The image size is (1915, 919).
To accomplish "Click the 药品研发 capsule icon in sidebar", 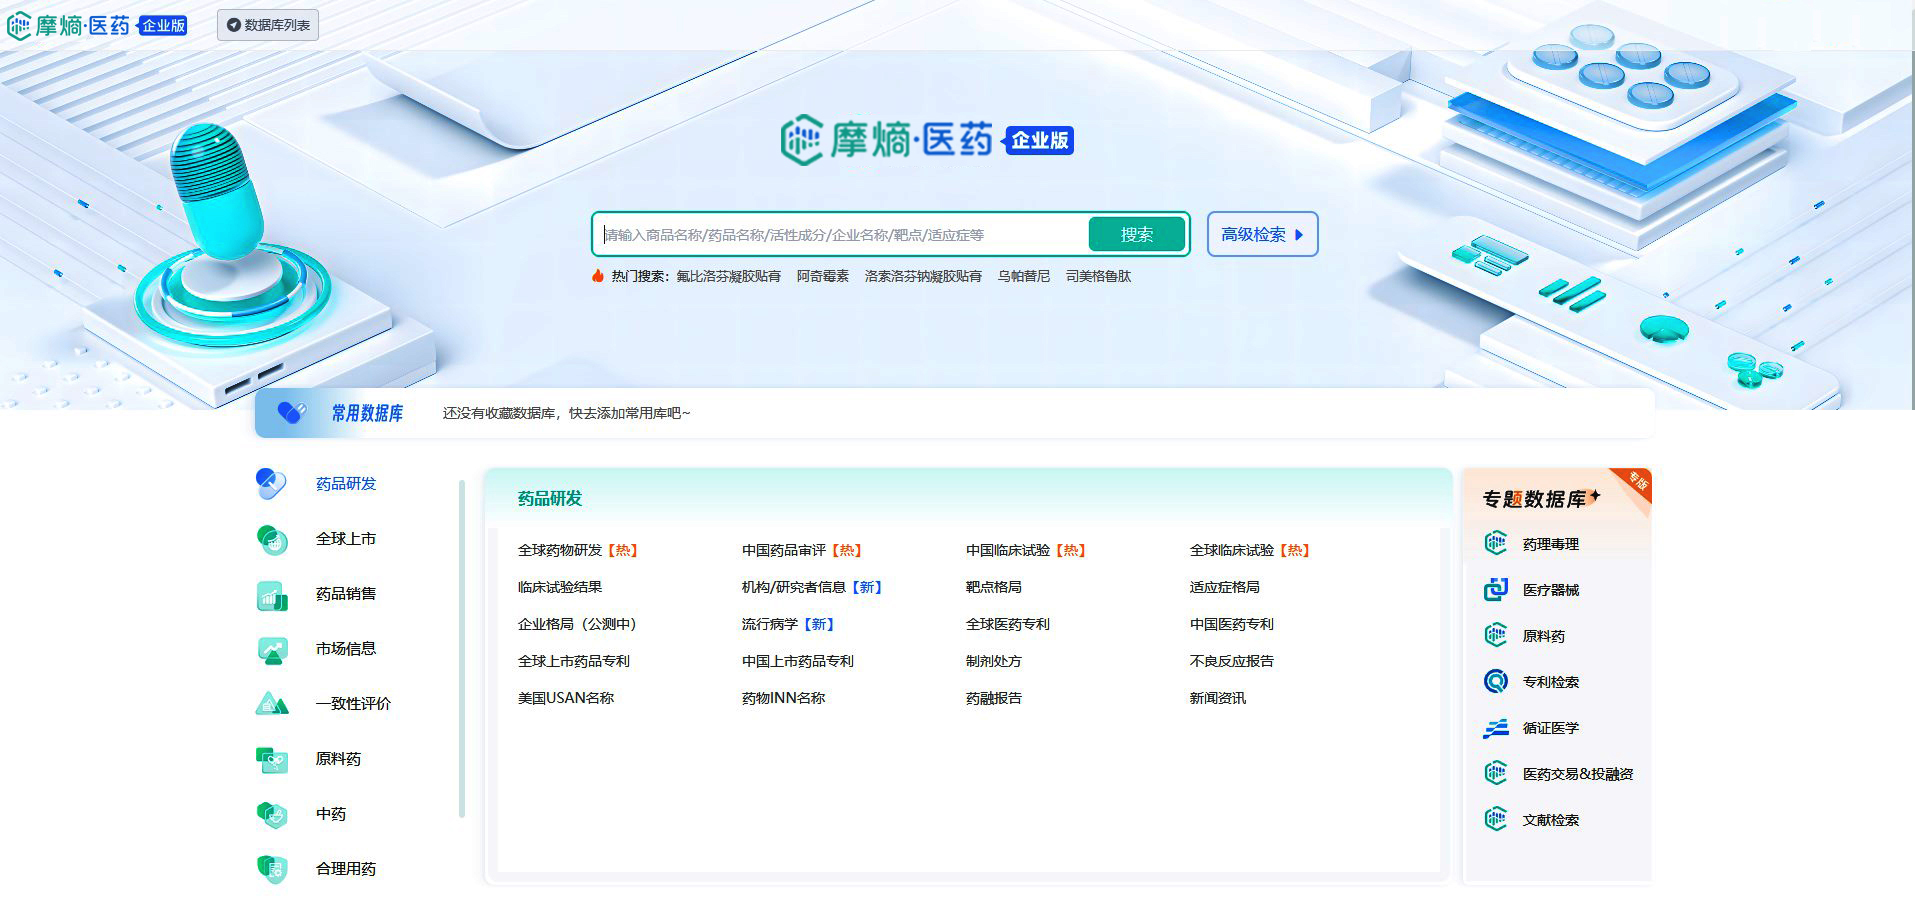I will pyautogui.click(x=271, y=484).
